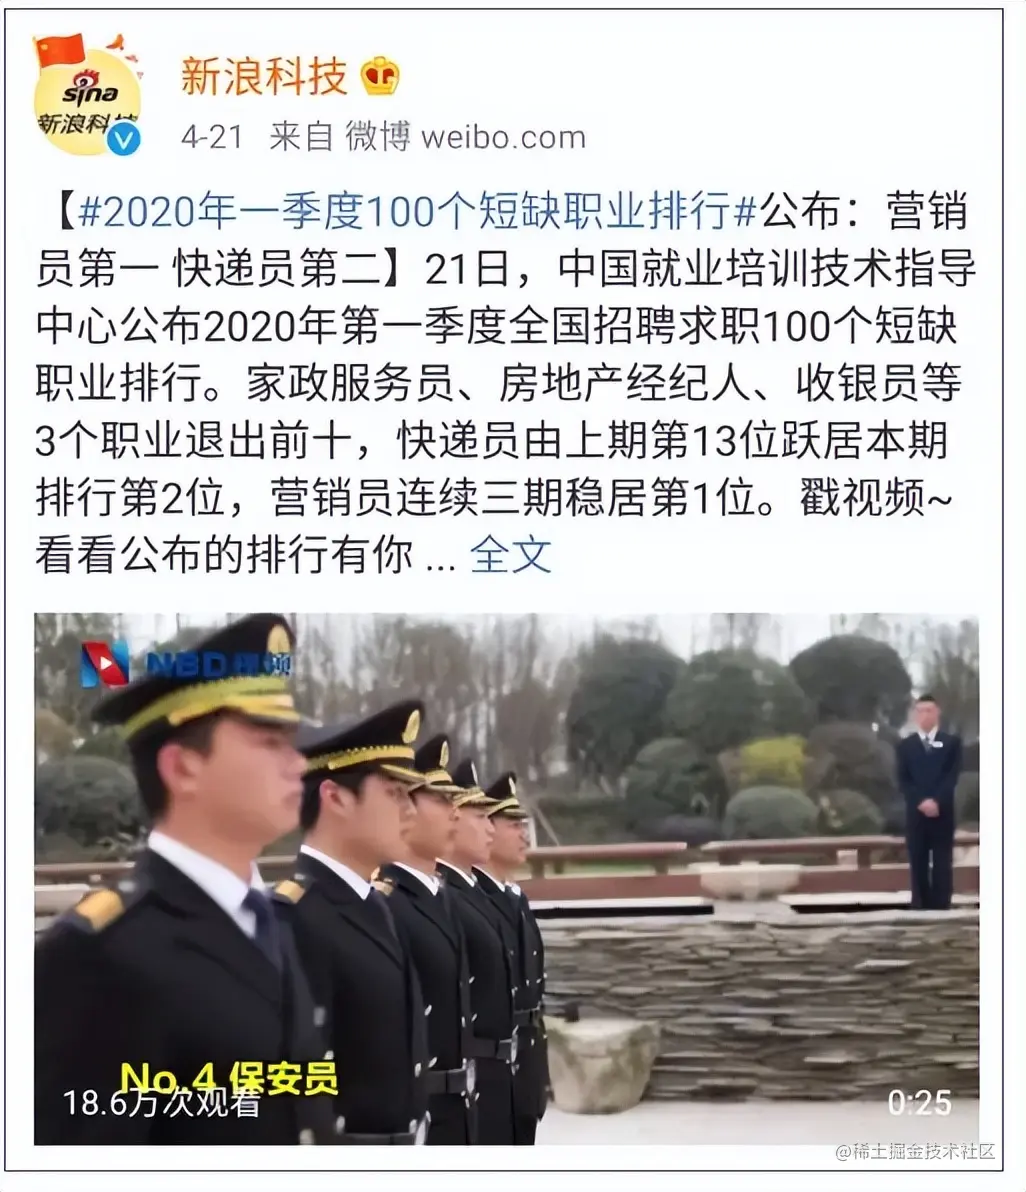Click the gold crown membership icon

[380, 76]
